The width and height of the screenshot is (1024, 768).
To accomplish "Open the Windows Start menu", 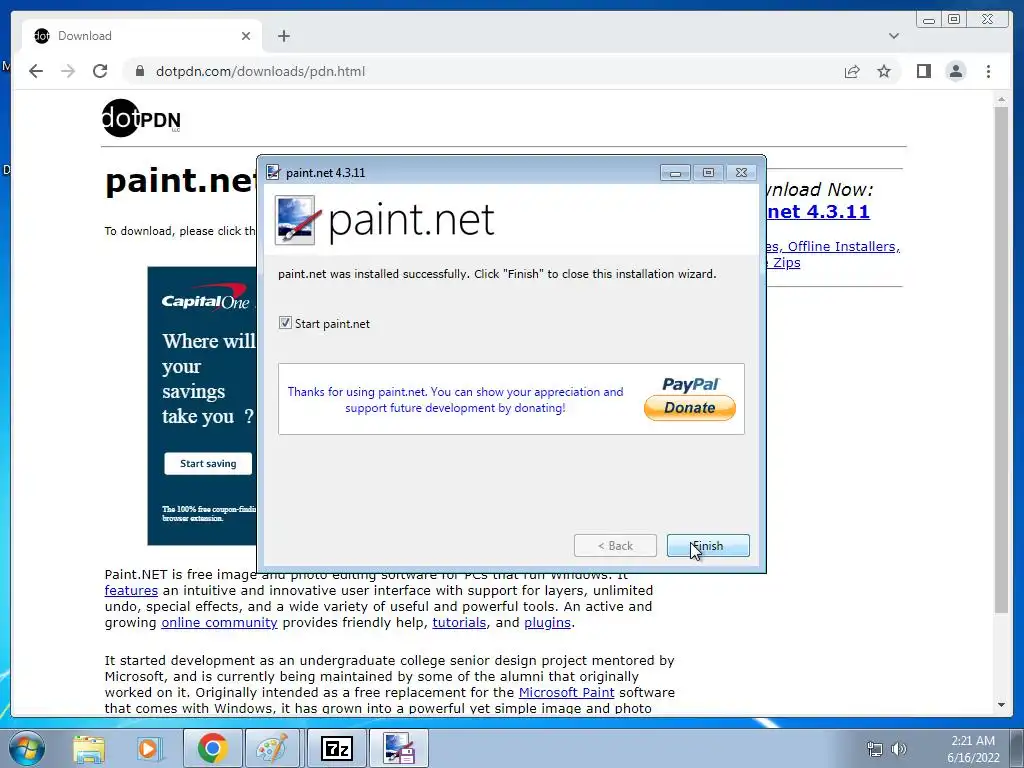I will click(x=27, y=748).
